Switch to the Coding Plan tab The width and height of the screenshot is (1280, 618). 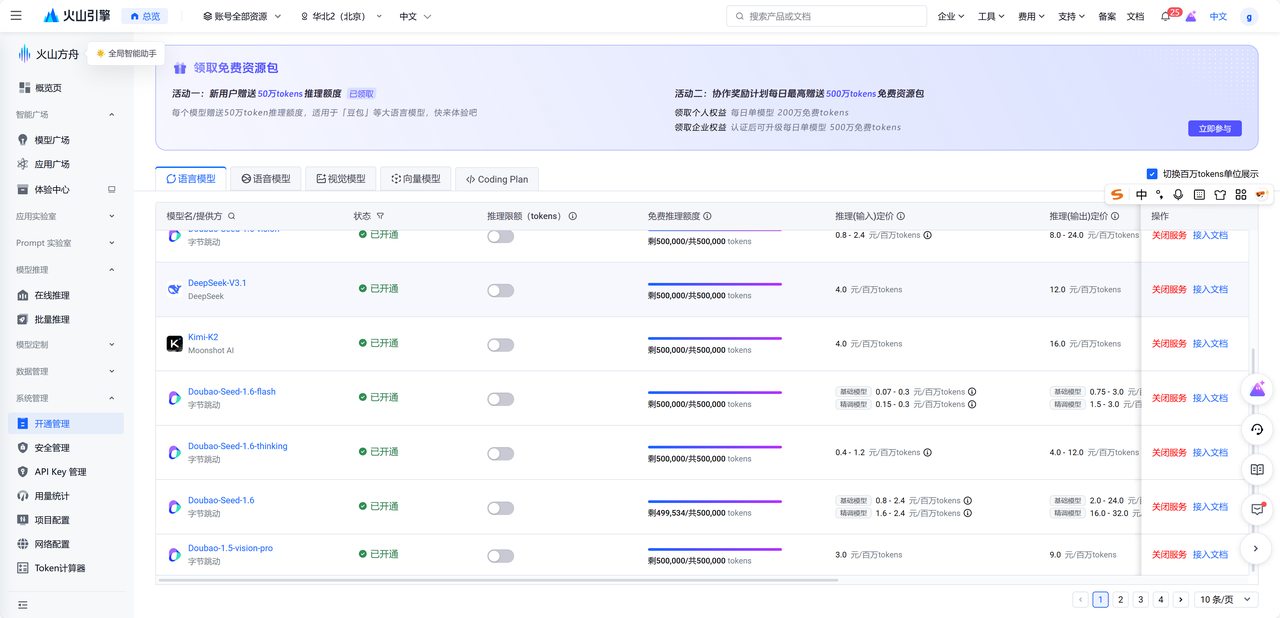pos(496,179)
